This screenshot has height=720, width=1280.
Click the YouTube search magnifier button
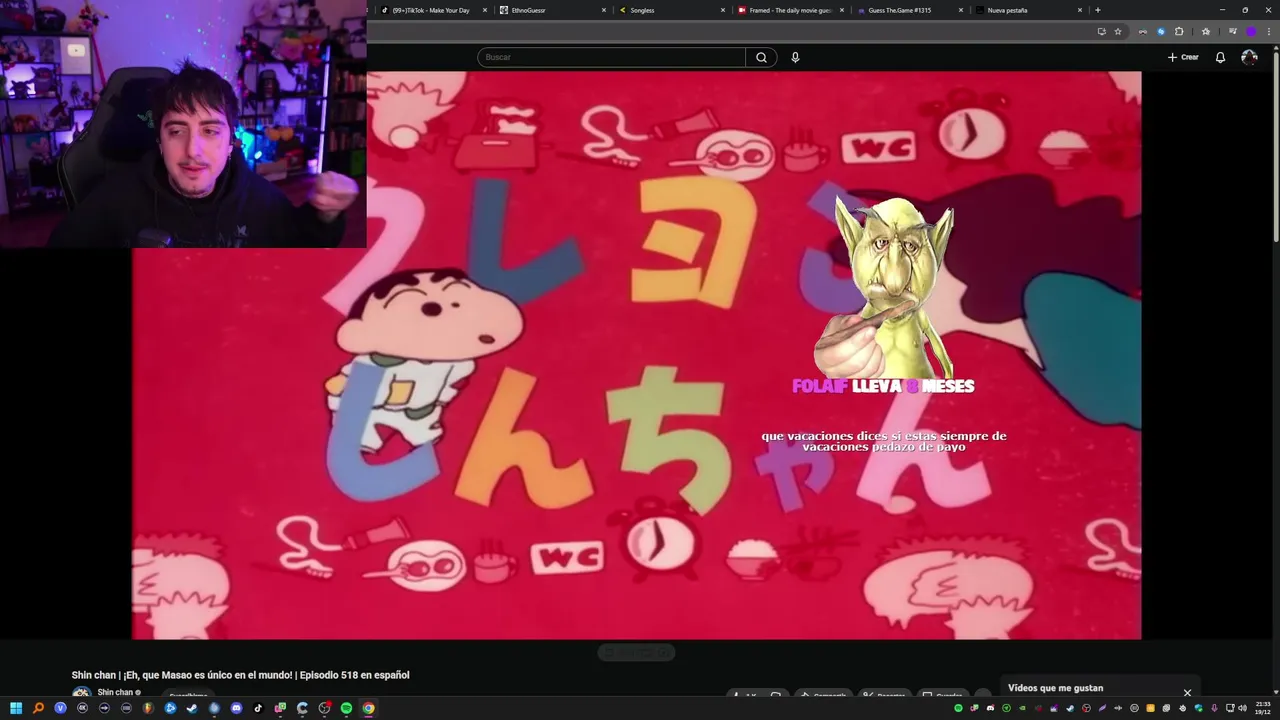coord(761,57)
